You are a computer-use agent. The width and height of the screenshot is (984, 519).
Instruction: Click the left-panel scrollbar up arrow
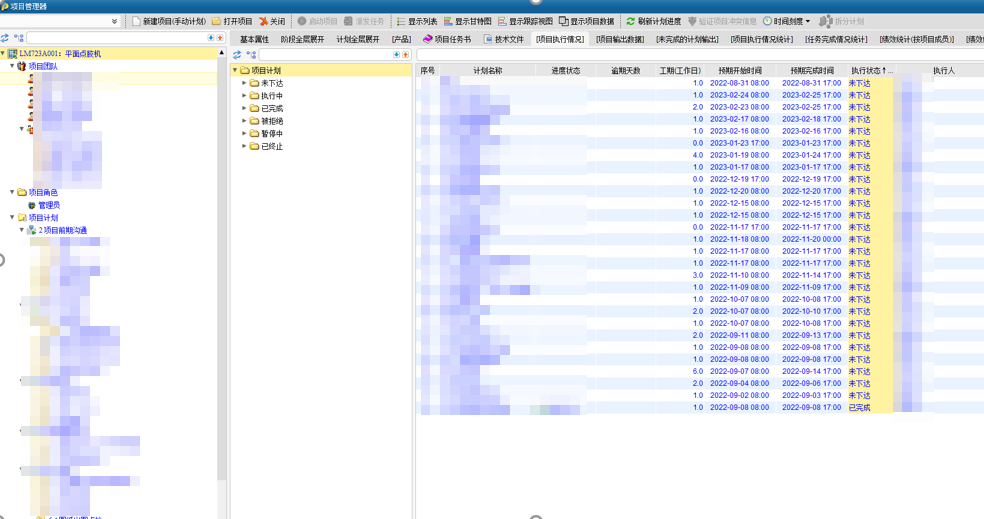point(221,53)
